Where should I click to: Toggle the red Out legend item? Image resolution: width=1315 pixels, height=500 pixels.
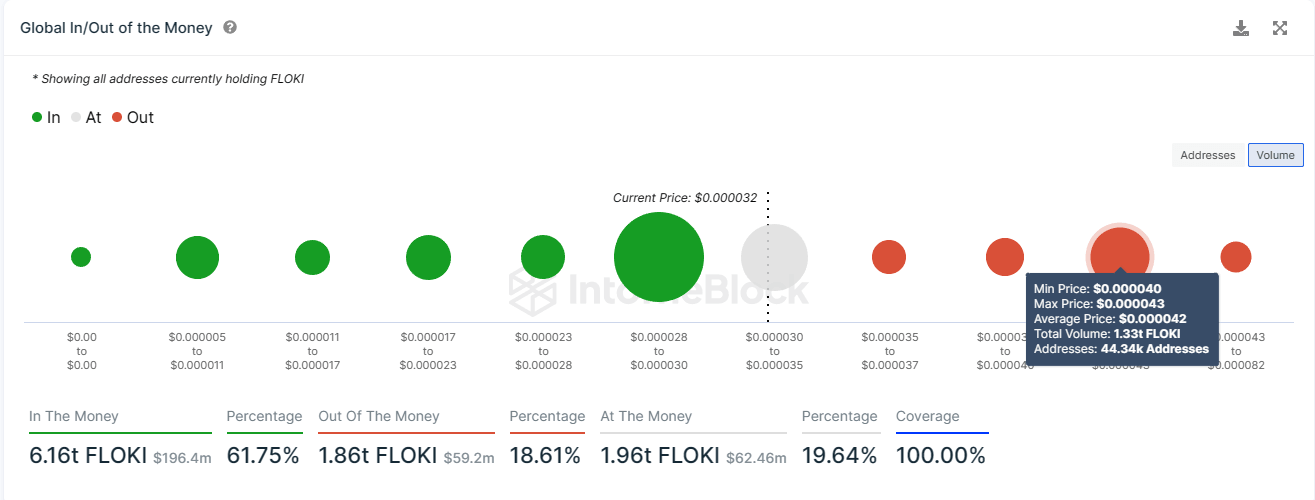pos(132,117)
